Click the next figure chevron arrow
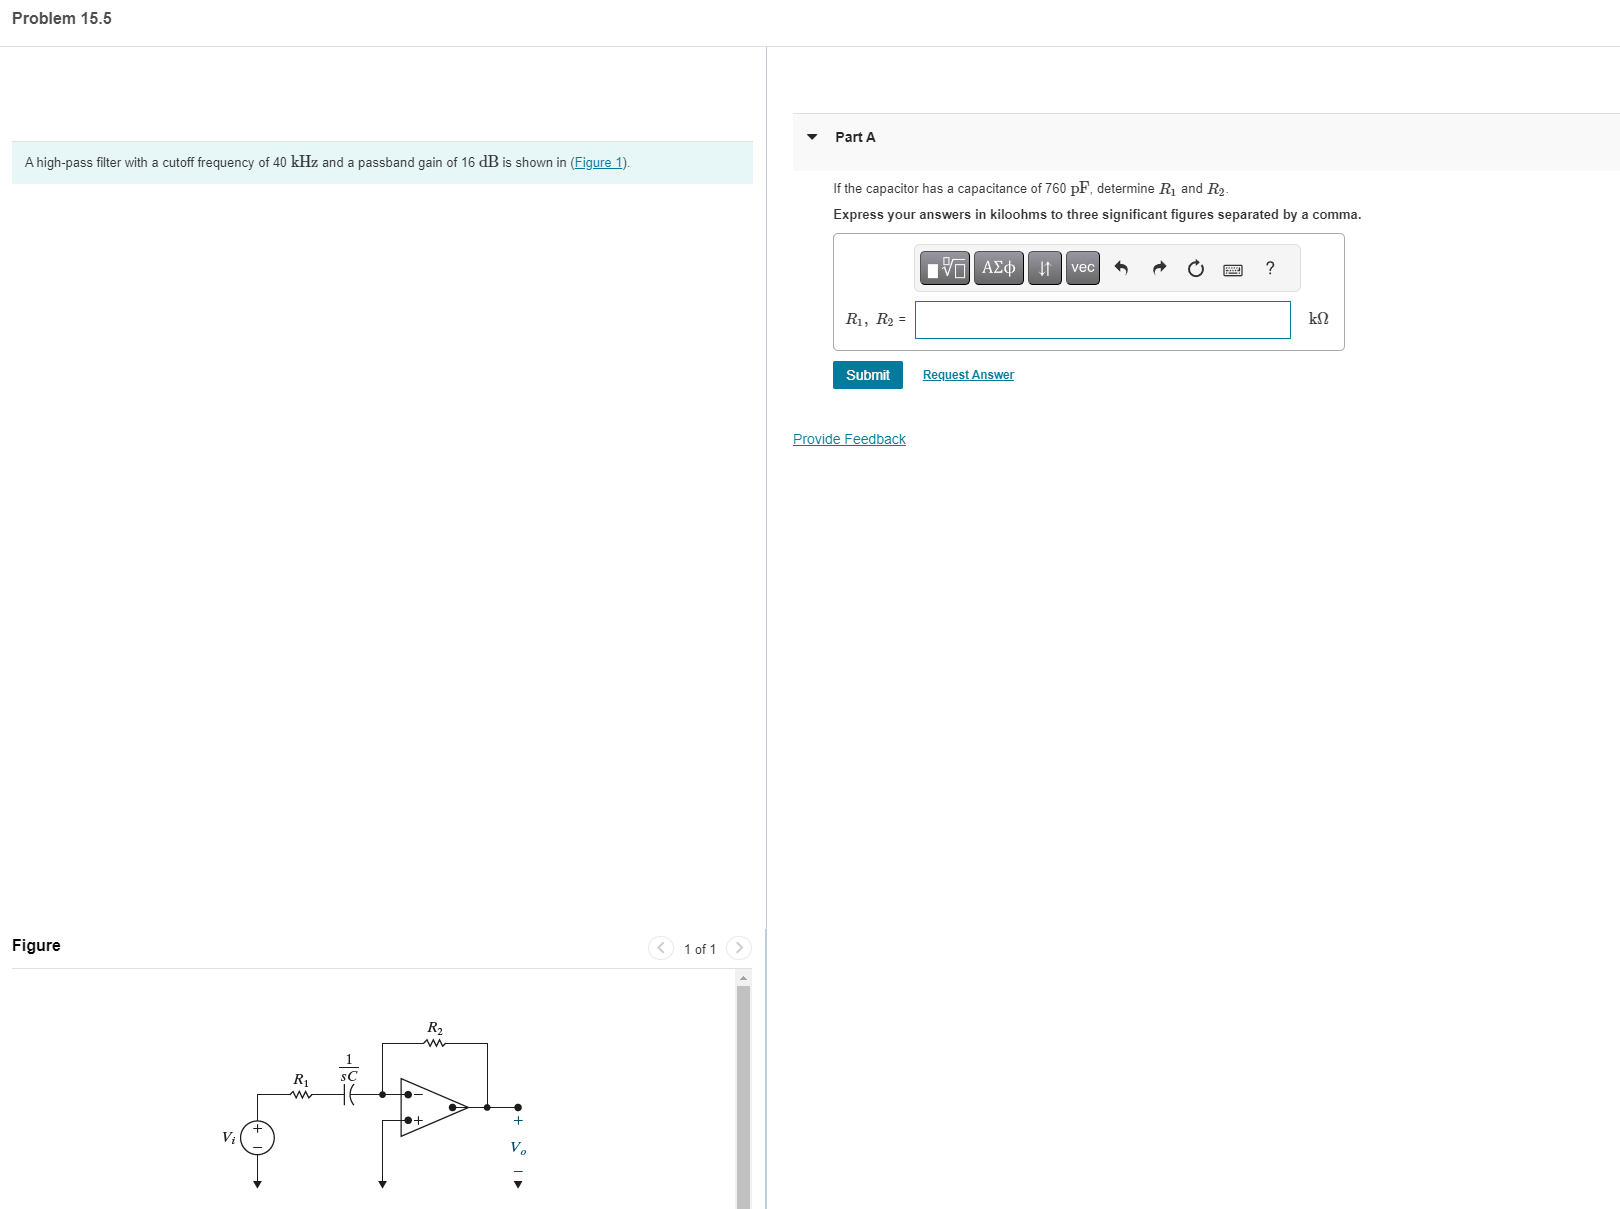 (x=738, y=948)
